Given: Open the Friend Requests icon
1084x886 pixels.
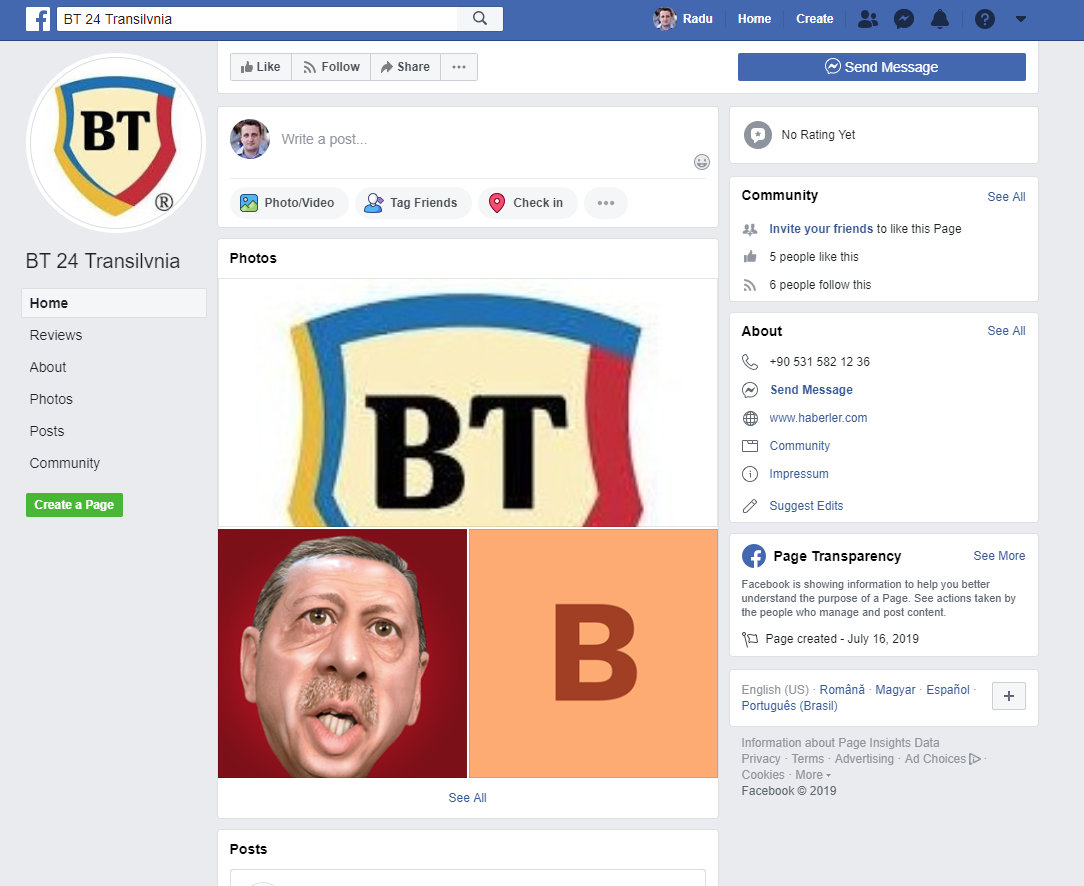Looking at the screenshot, I should click(x=868, y=19).
